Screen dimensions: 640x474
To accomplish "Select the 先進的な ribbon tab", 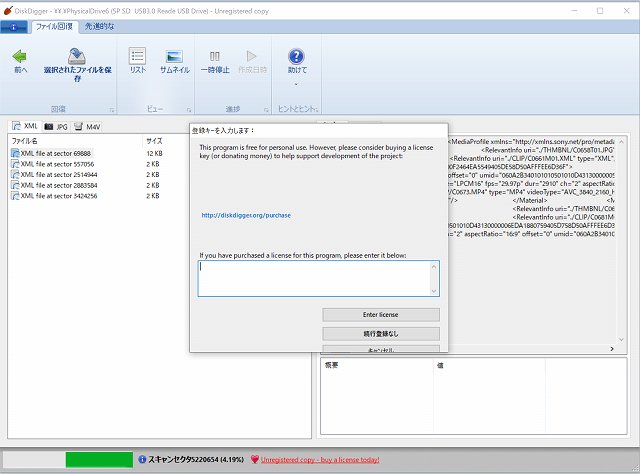I will coord(99,27).
